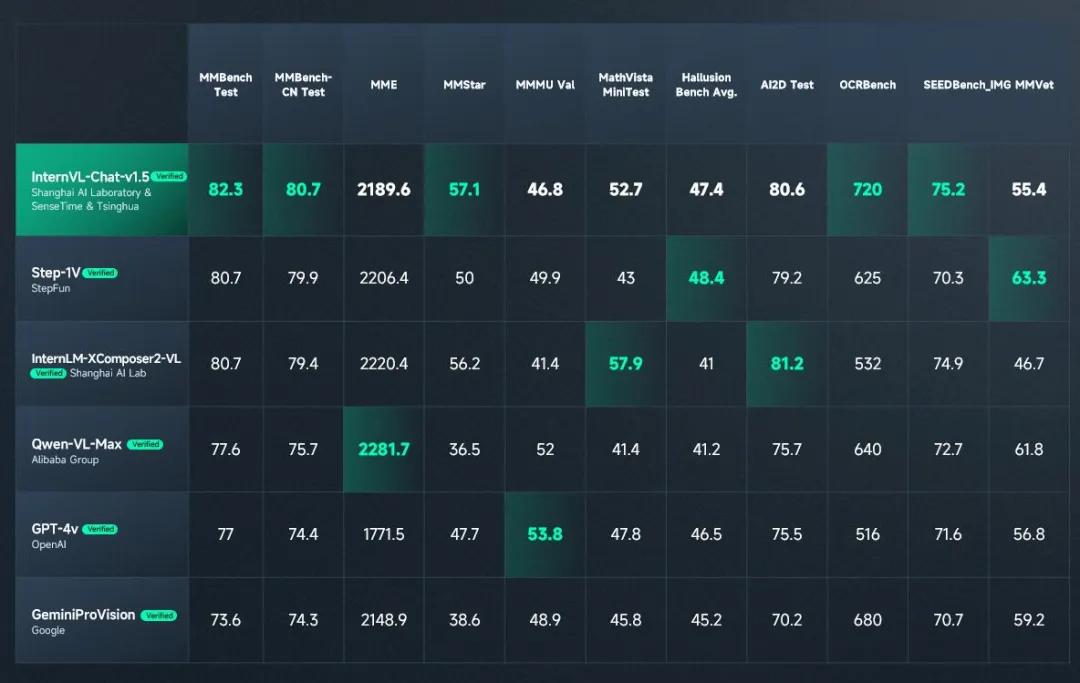Click the Verified badge under InternLM-XComposer2-VL

(48, 373)
